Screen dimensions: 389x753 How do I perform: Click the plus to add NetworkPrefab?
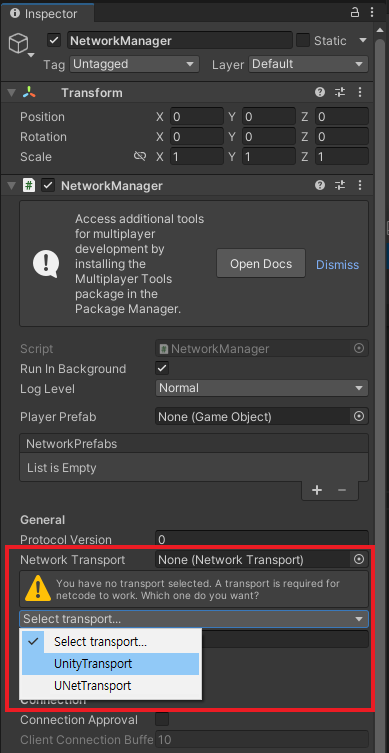click(317, 490)
